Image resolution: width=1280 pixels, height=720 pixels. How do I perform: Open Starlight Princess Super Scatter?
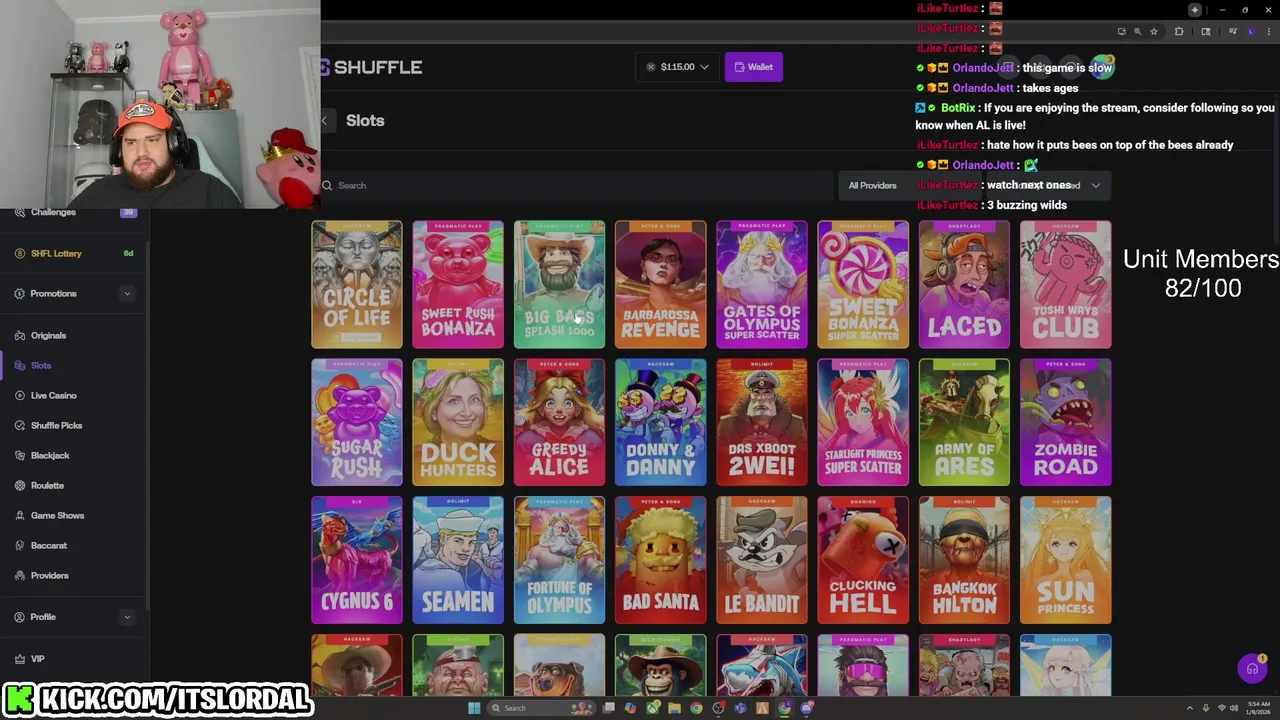(863, 422)
